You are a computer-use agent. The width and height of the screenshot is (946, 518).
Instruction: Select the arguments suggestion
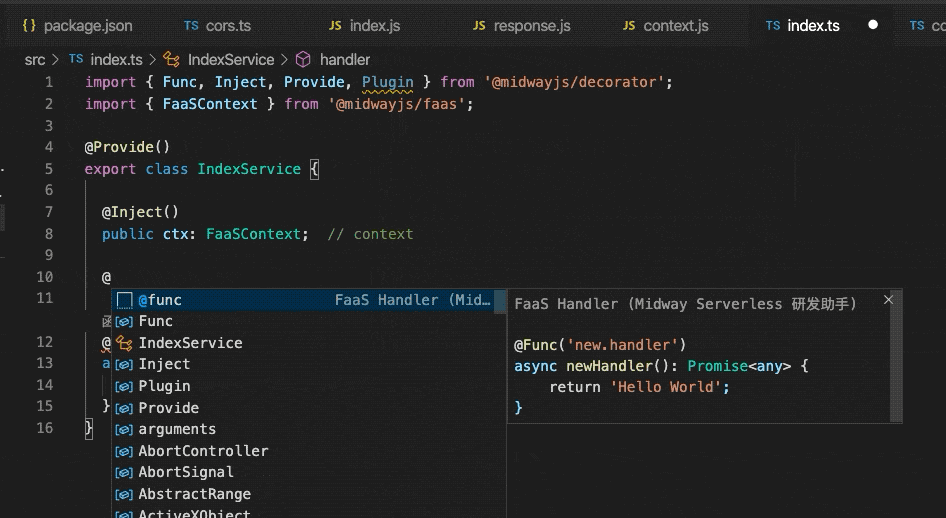(x=309, y=429)
